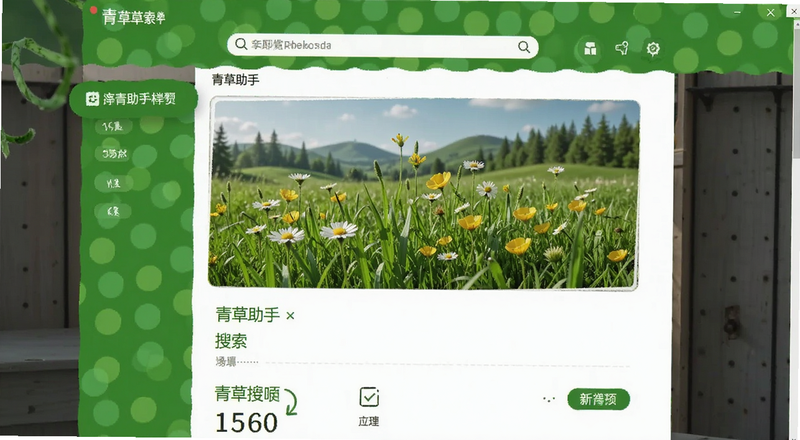Click the green 新得预 button
Image resolution: width=800 pixels, height=440 pixels.
pyautogui.click(x=598, y=399)
